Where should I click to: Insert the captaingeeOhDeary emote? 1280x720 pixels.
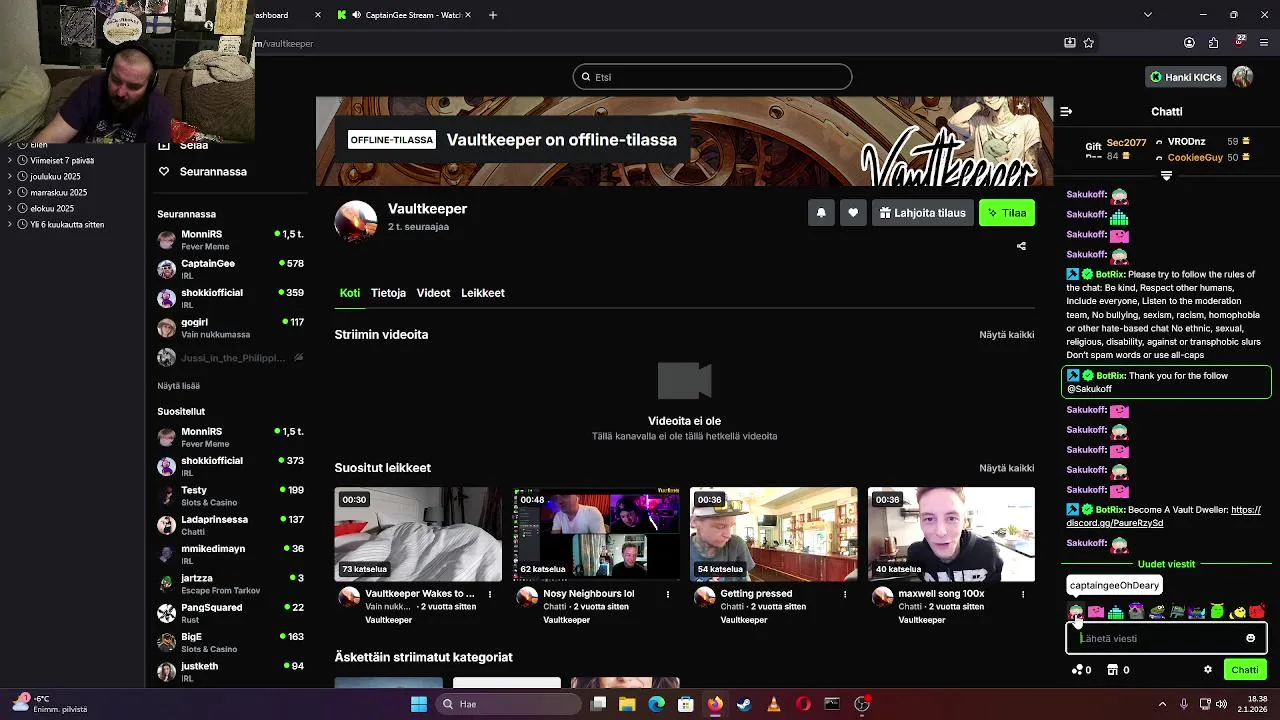[1075, 611]
